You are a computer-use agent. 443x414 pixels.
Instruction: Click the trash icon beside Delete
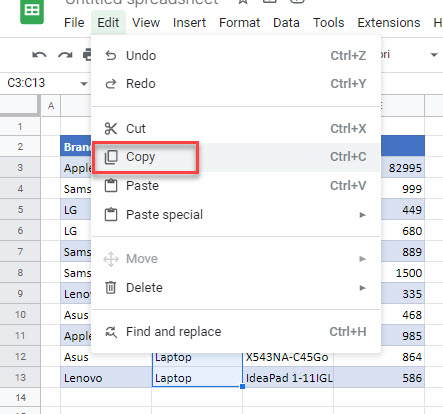(111, 288)
